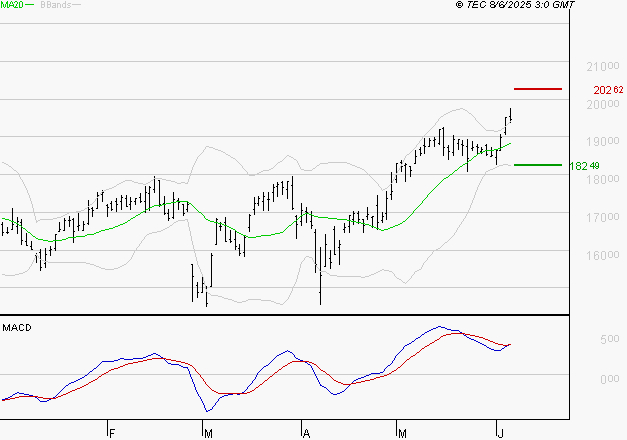Click the J month marker on axis
The image size is (627, 440).
500,434
